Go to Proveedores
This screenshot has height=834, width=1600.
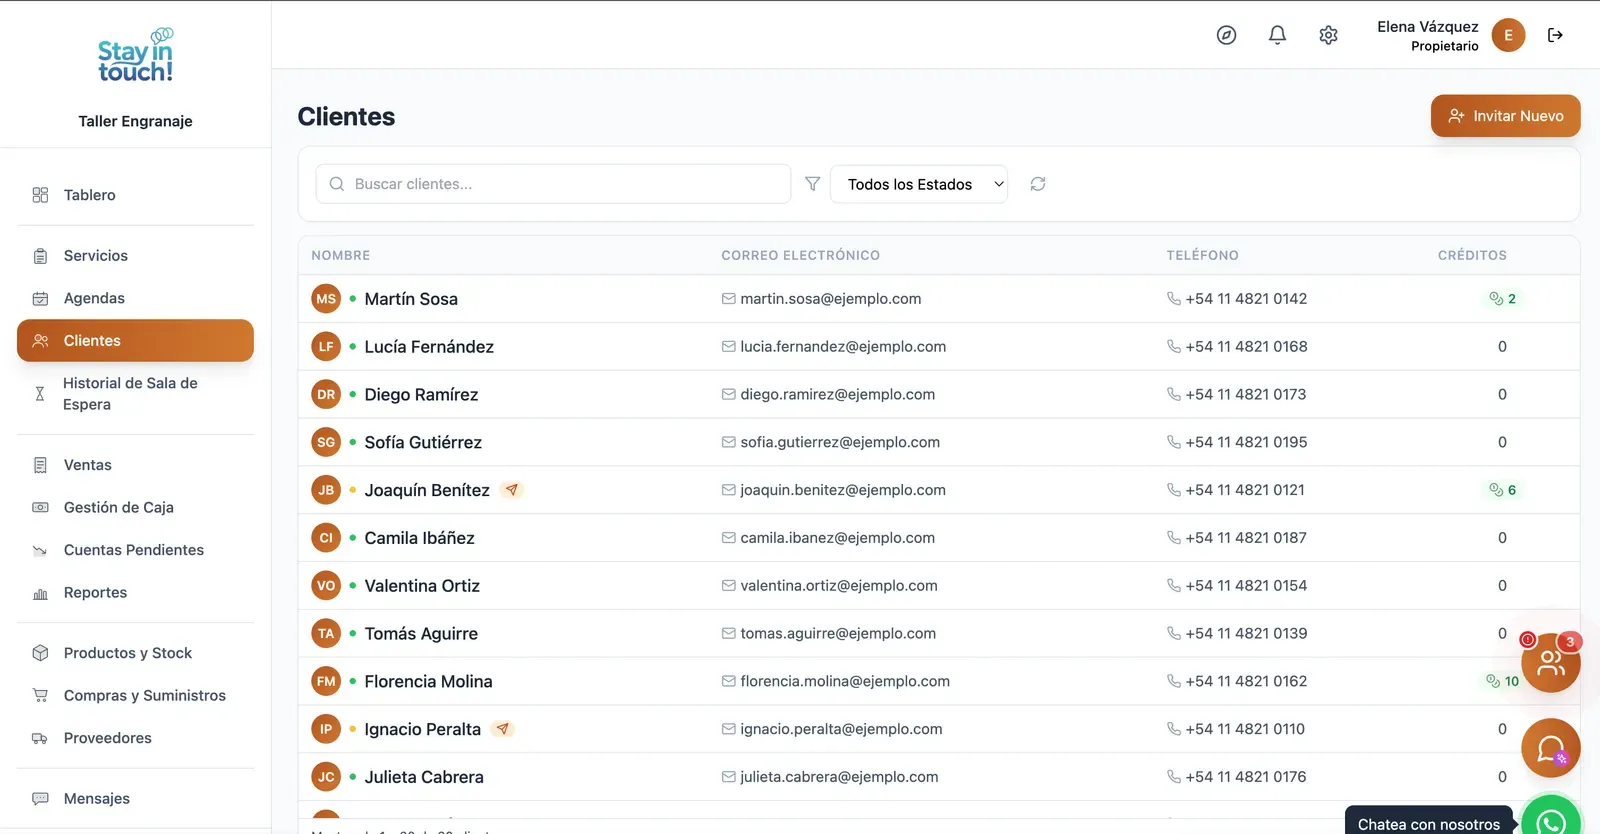(x=135, y=738)
